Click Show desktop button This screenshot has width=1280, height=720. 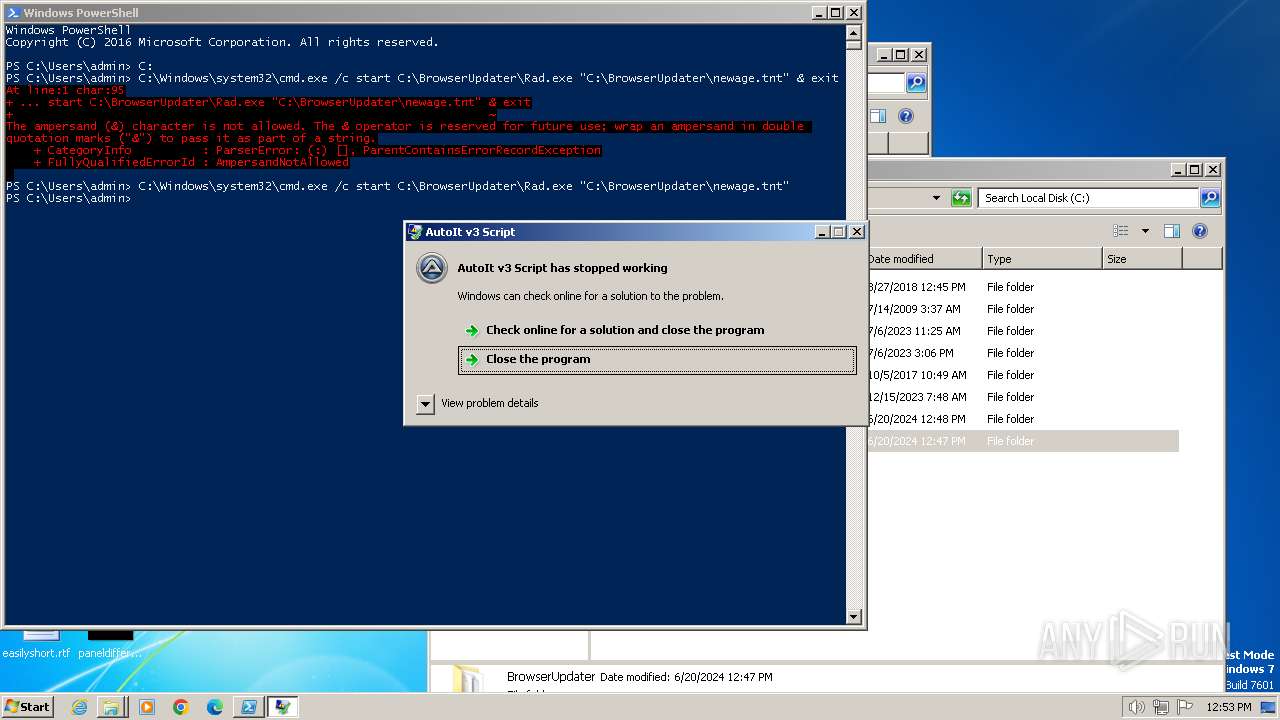coord(1270,707)
